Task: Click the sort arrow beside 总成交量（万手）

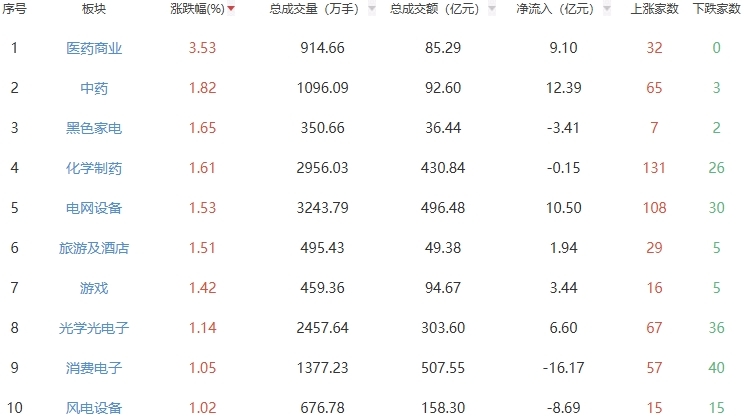Action: pyautogui.click(x=372, y=9)
